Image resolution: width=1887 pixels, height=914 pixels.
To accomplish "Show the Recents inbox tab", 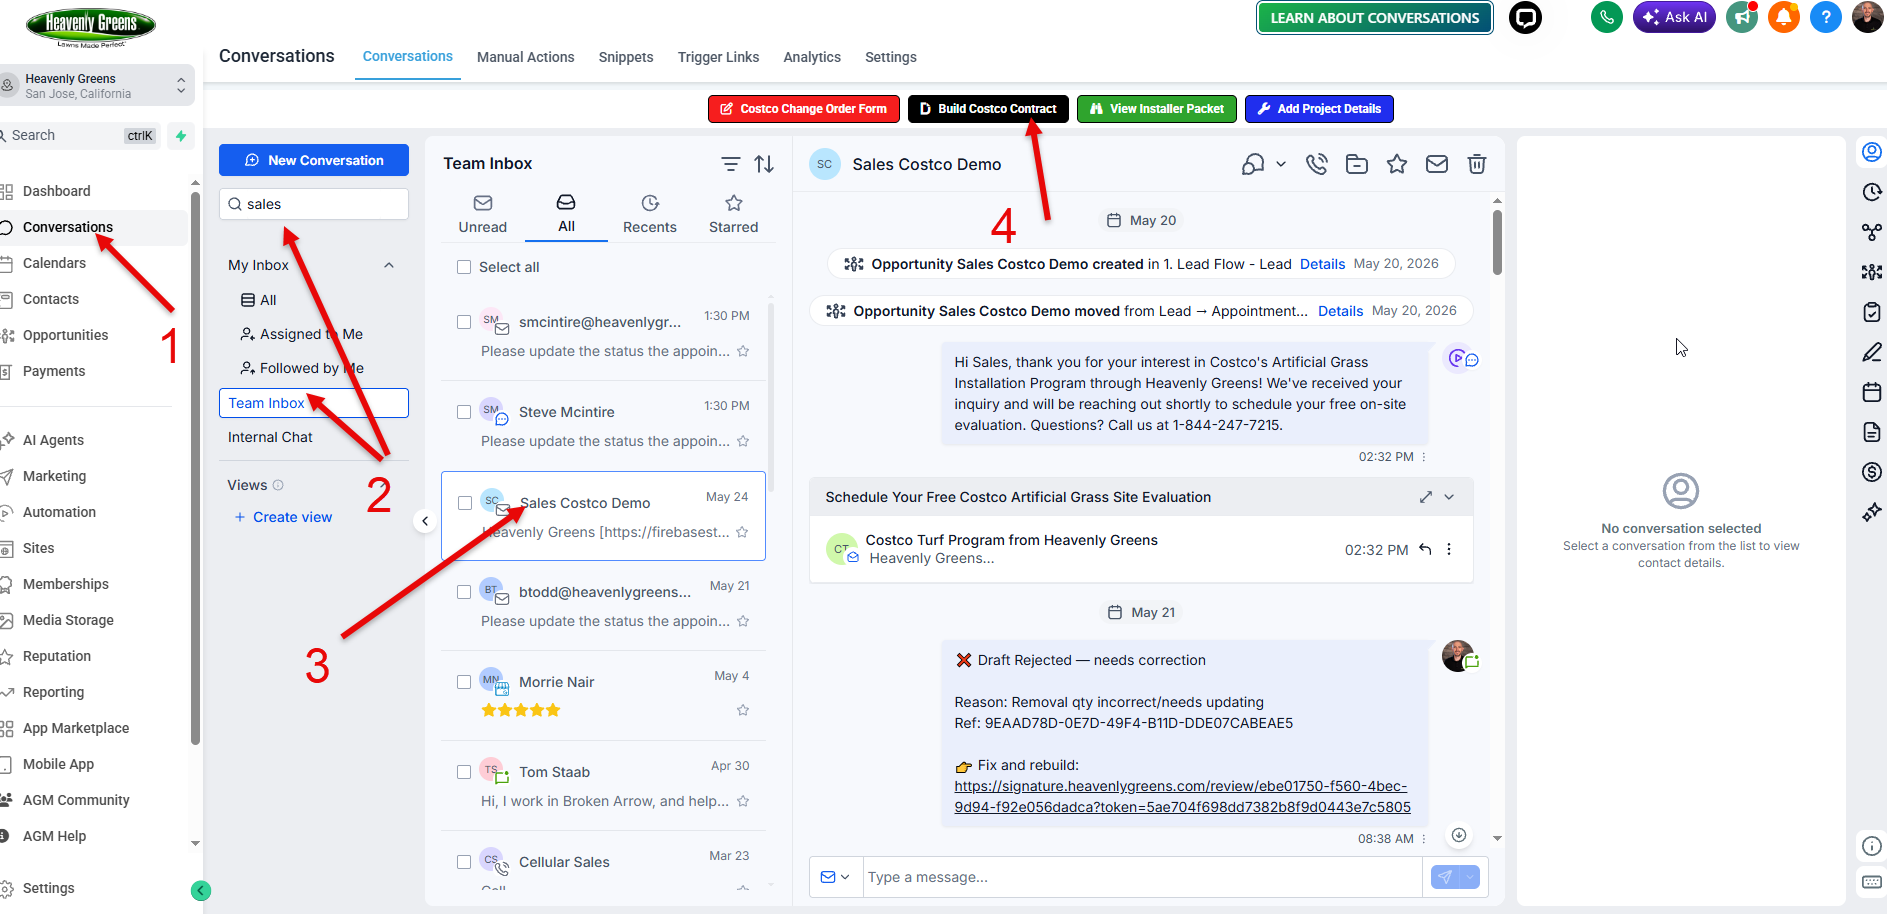I will 650,215.
